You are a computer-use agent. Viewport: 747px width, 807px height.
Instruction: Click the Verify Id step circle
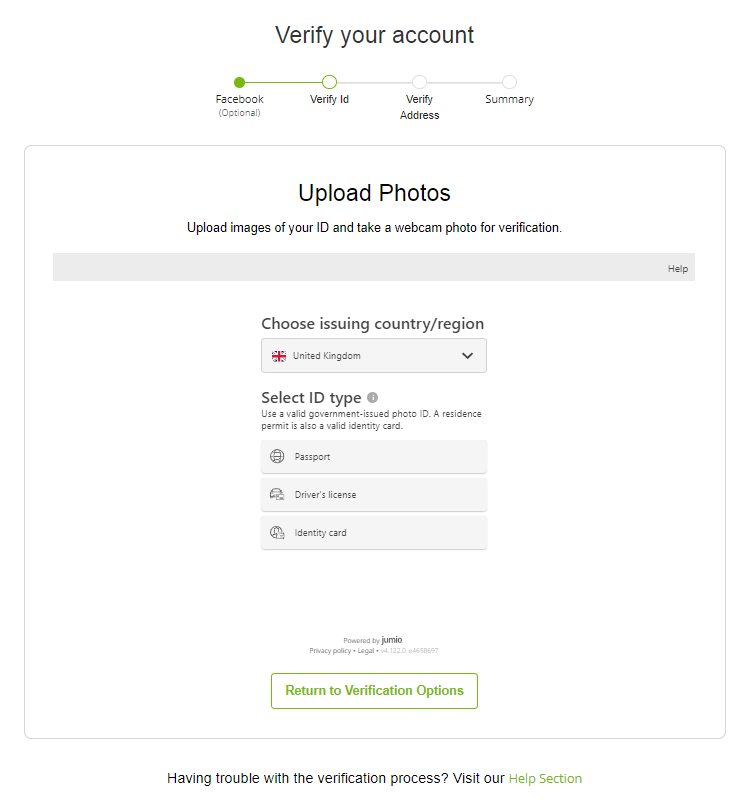coord(329,82)
